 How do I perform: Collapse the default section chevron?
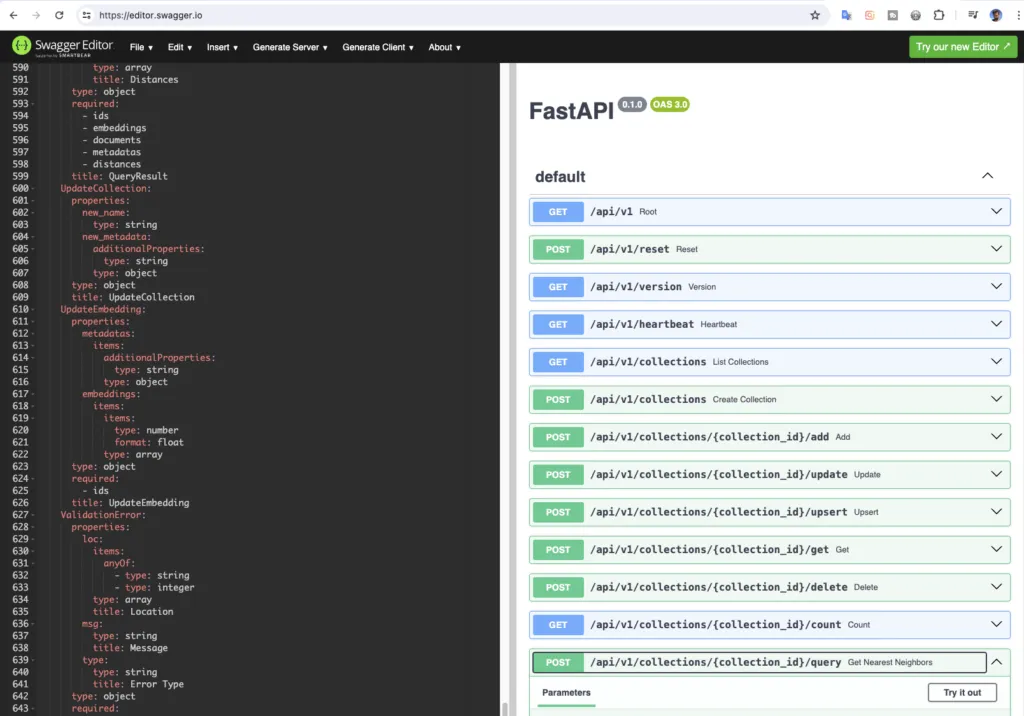coord(987,176)
